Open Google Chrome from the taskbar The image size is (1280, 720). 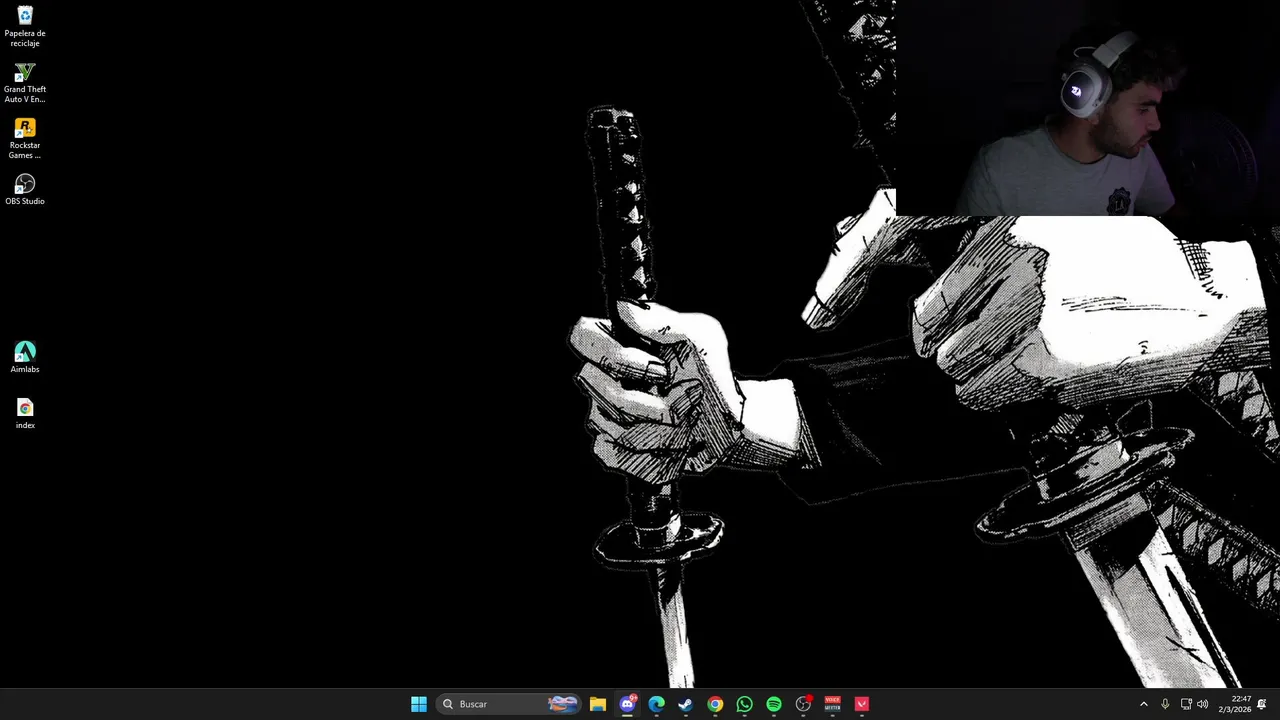coord(715,704)
